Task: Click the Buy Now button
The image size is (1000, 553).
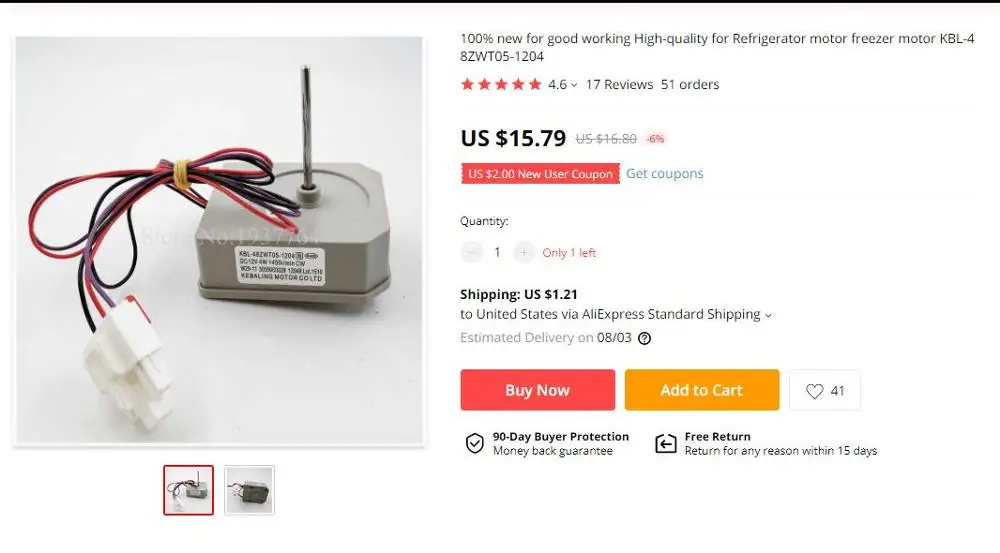Action: [x=538, y=390]
